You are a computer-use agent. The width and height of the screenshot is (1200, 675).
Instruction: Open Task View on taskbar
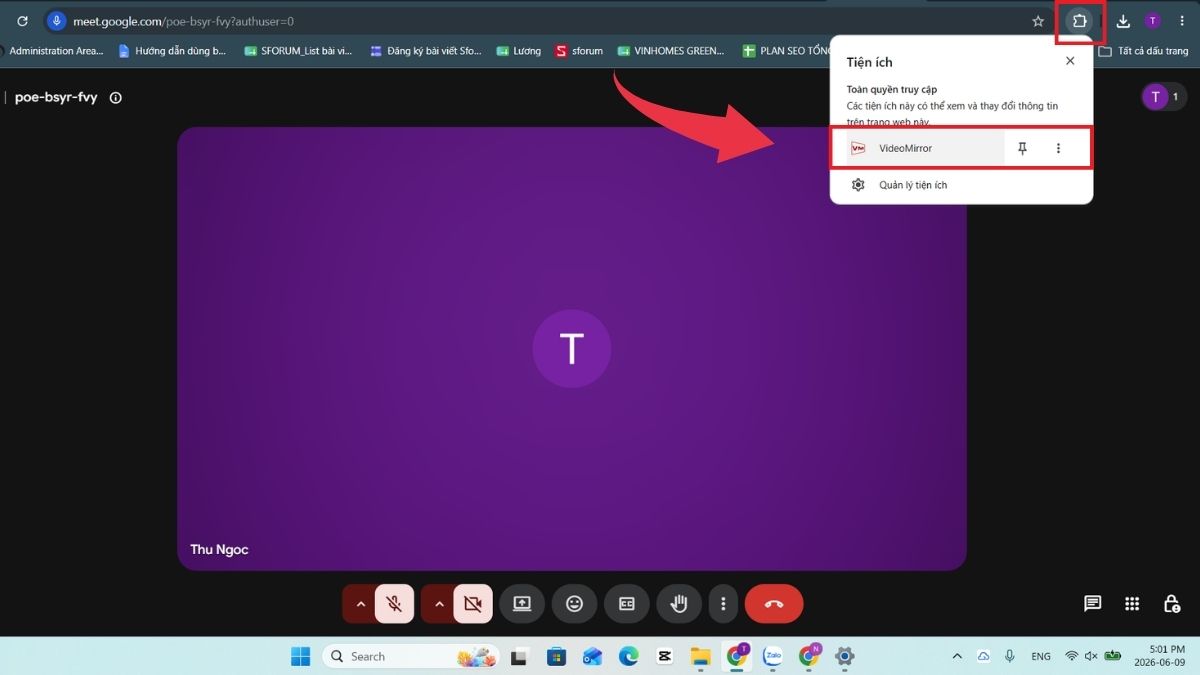click(518, 656)
